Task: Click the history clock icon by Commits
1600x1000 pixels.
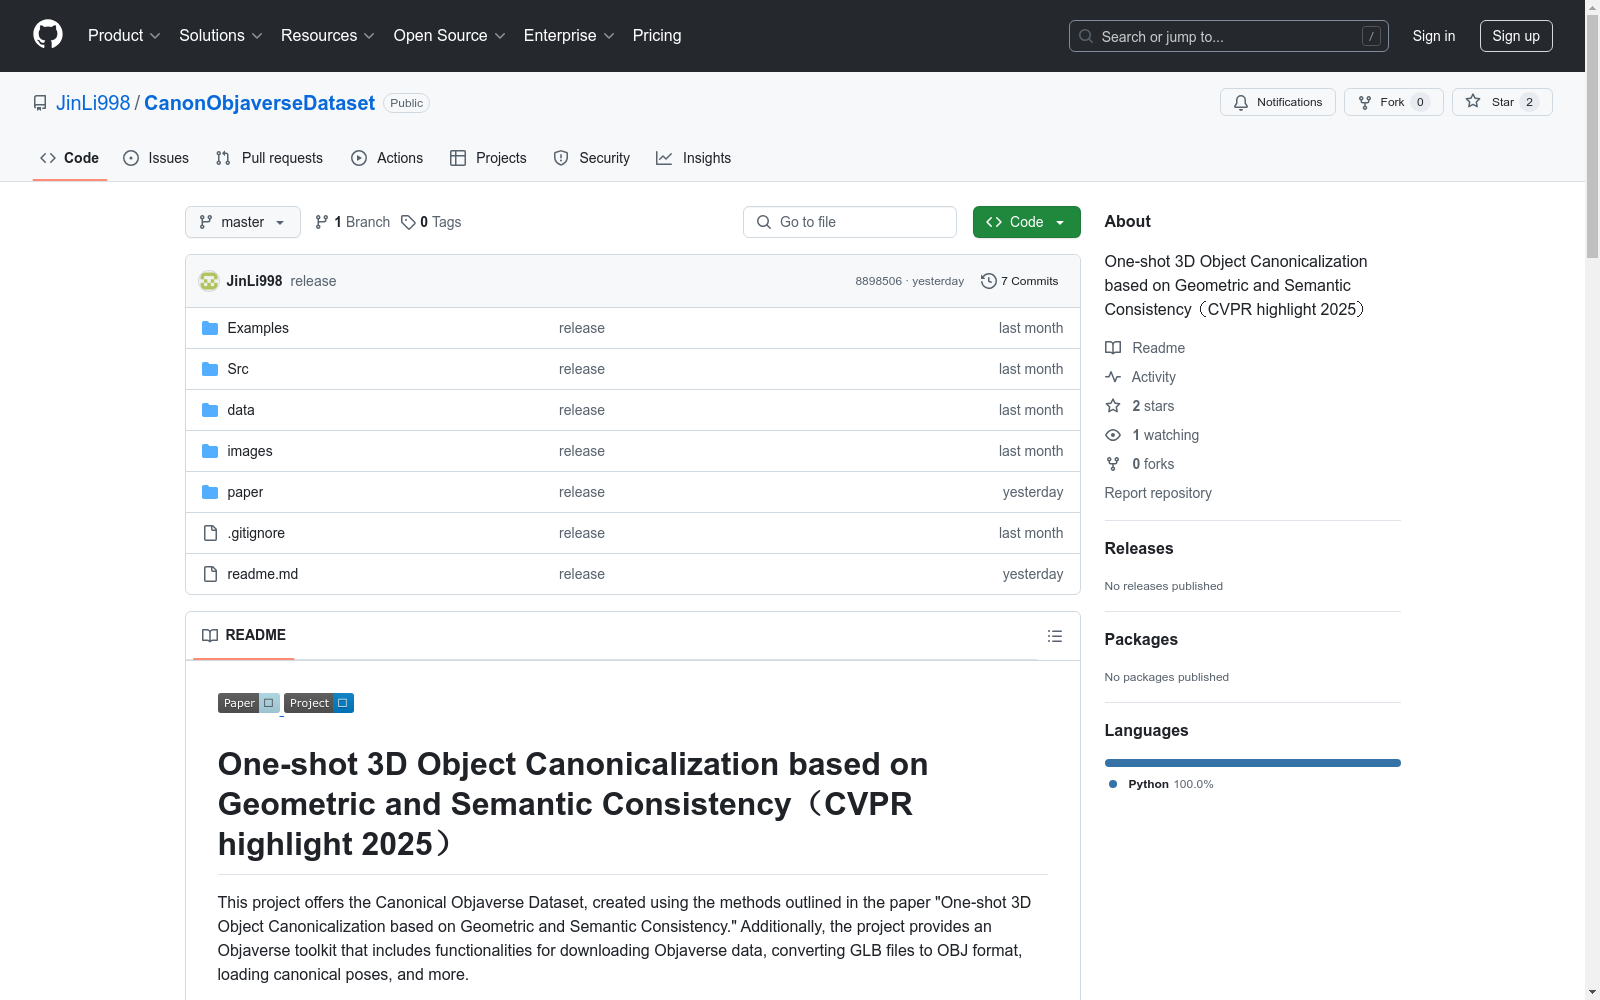Action: click(x=989, y=281)
